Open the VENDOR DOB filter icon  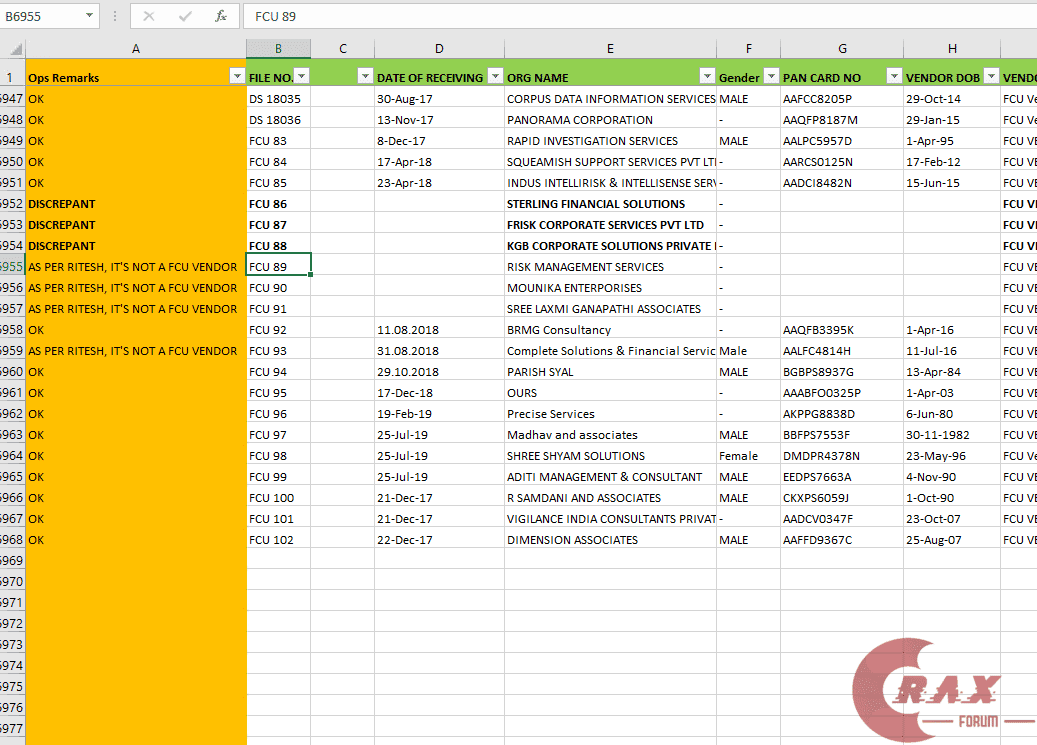click(991, 76)
